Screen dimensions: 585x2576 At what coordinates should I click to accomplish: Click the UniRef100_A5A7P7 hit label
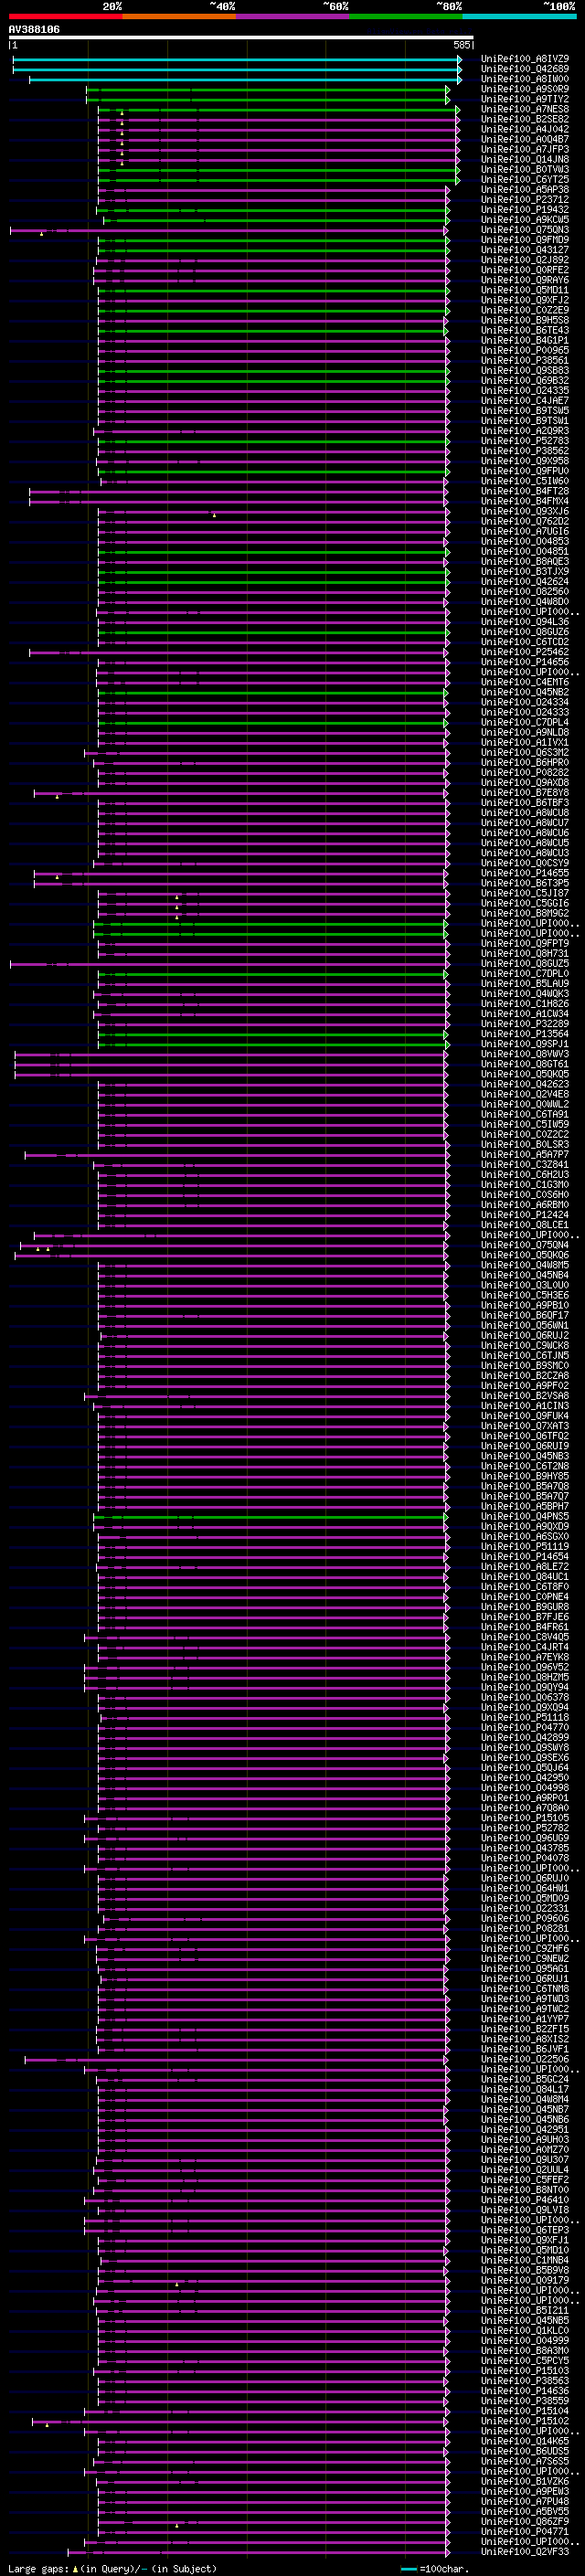[x=525, y=1154]
